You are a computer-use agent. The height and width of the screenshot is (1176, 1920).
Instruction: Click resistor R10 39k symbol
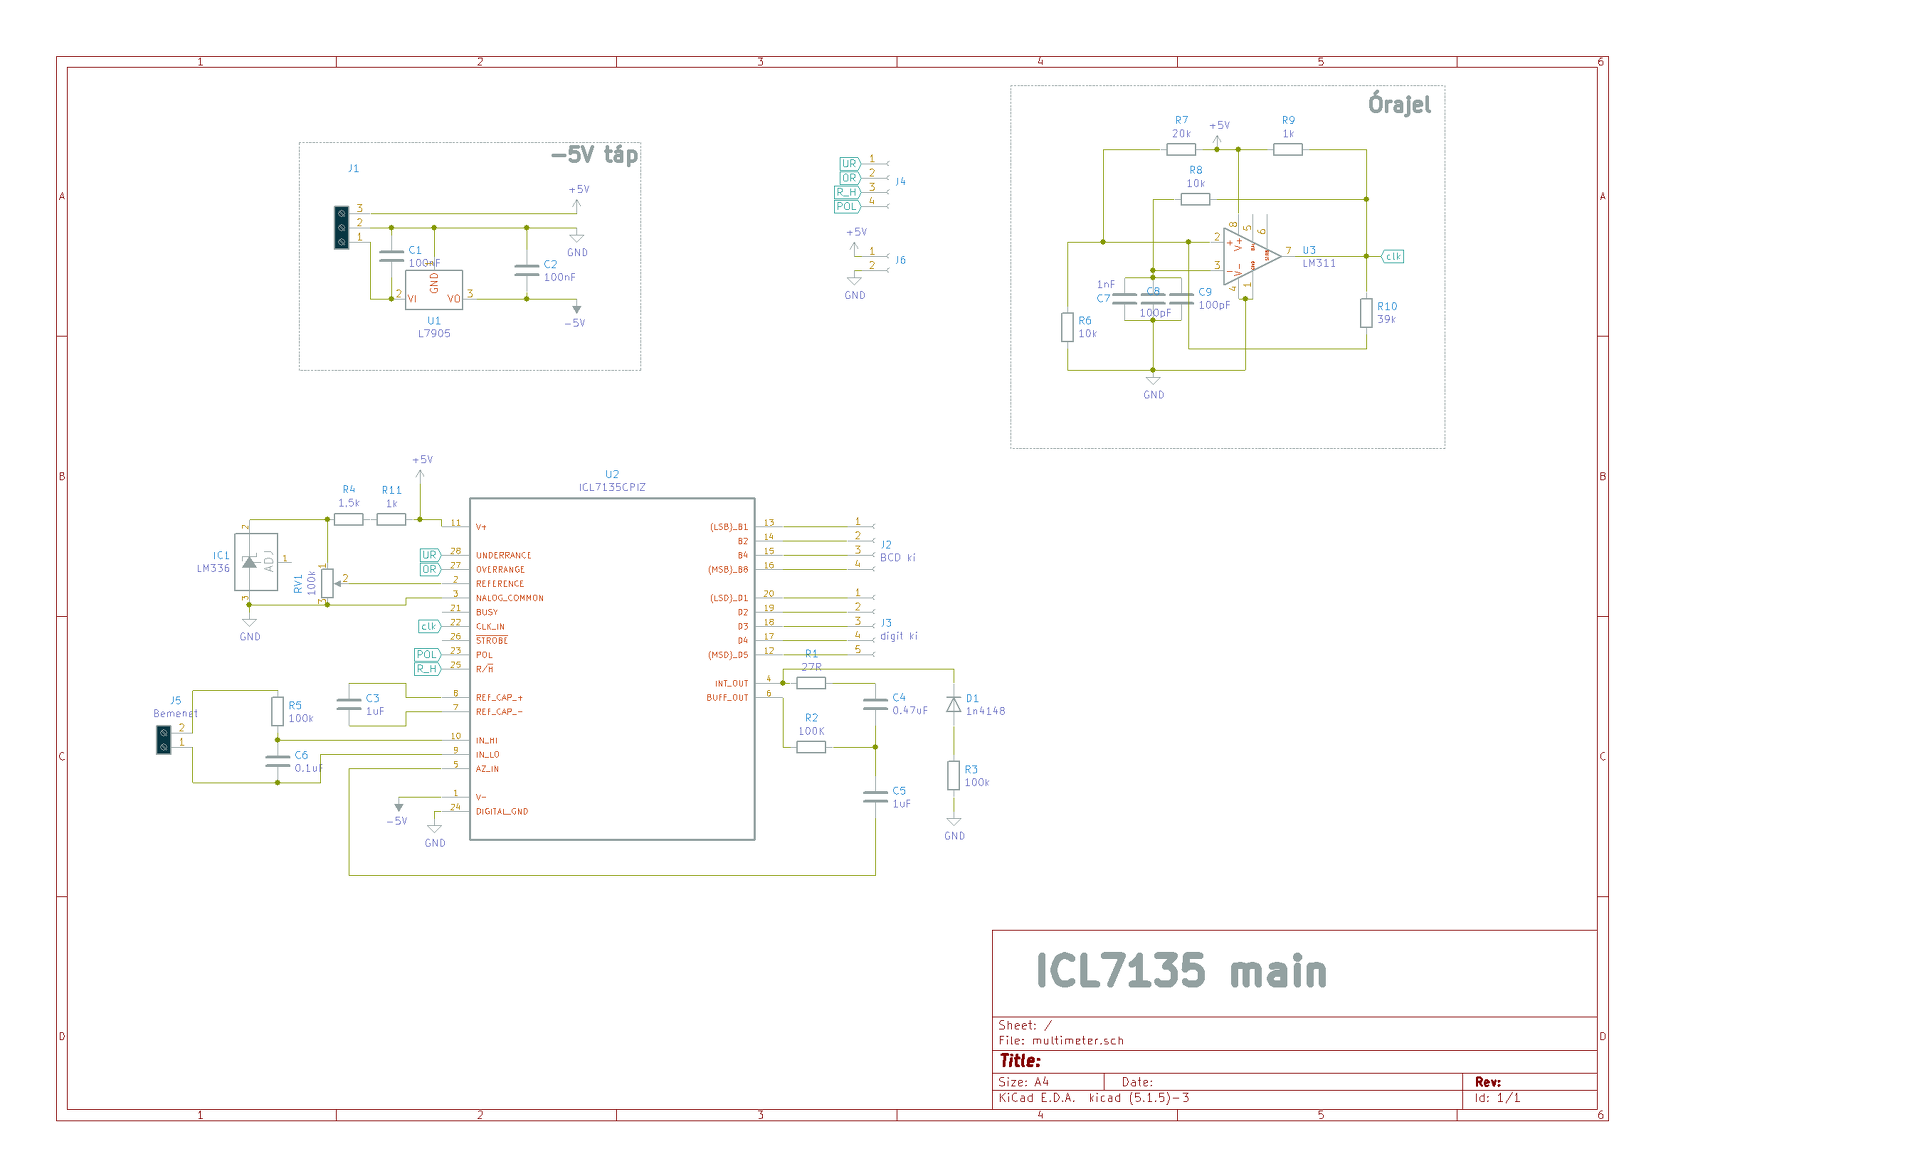coord(1366,313)
